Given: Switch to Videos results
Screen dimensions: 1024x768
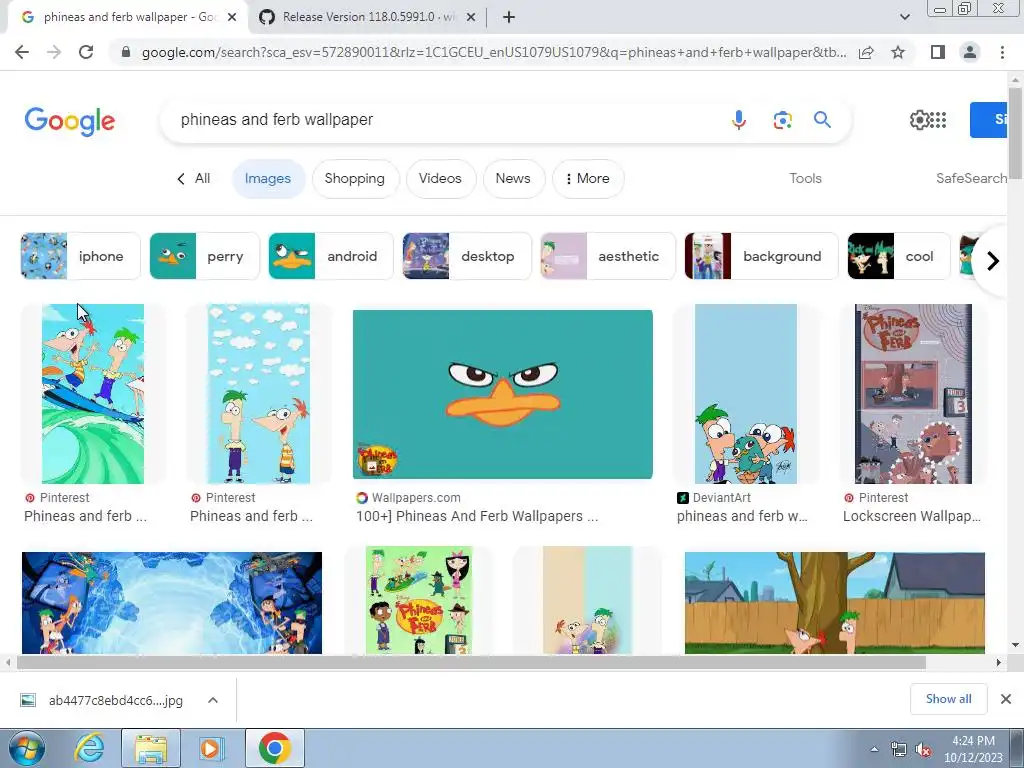Looking at the screenshot, I should click(440, 178).
